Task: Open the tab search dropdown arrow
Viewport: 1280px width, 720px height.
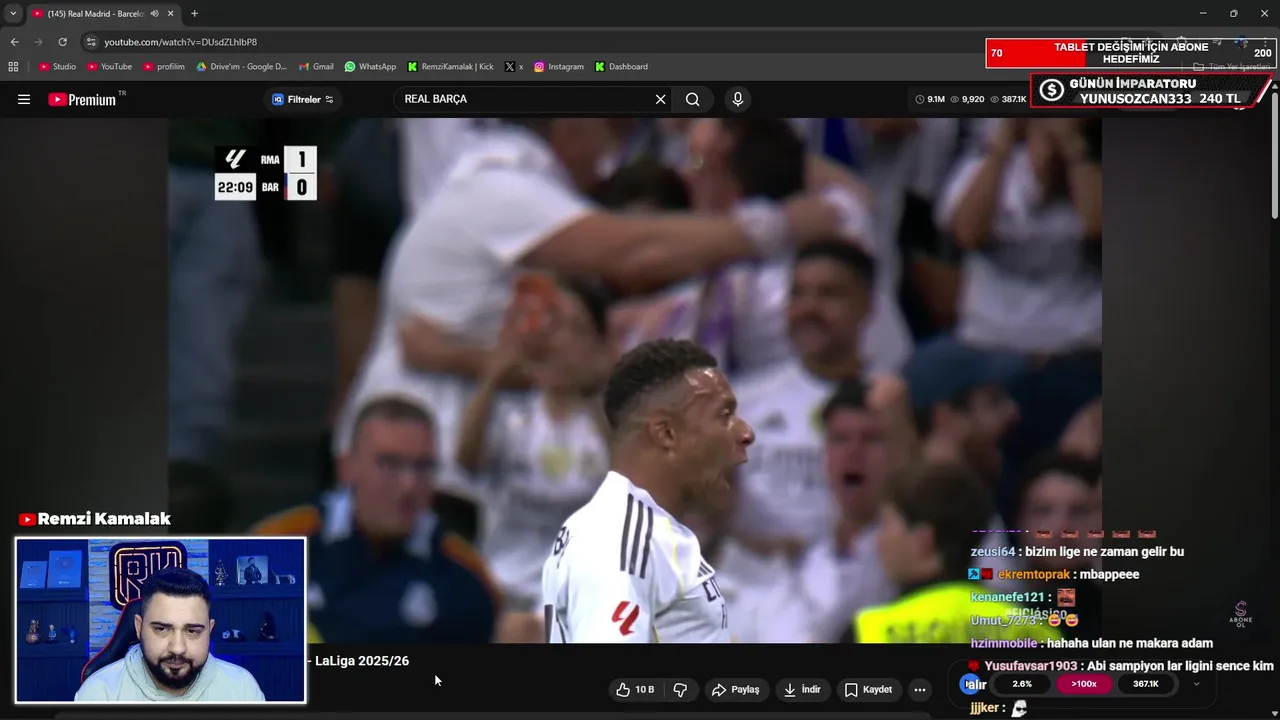Action: 13,14
